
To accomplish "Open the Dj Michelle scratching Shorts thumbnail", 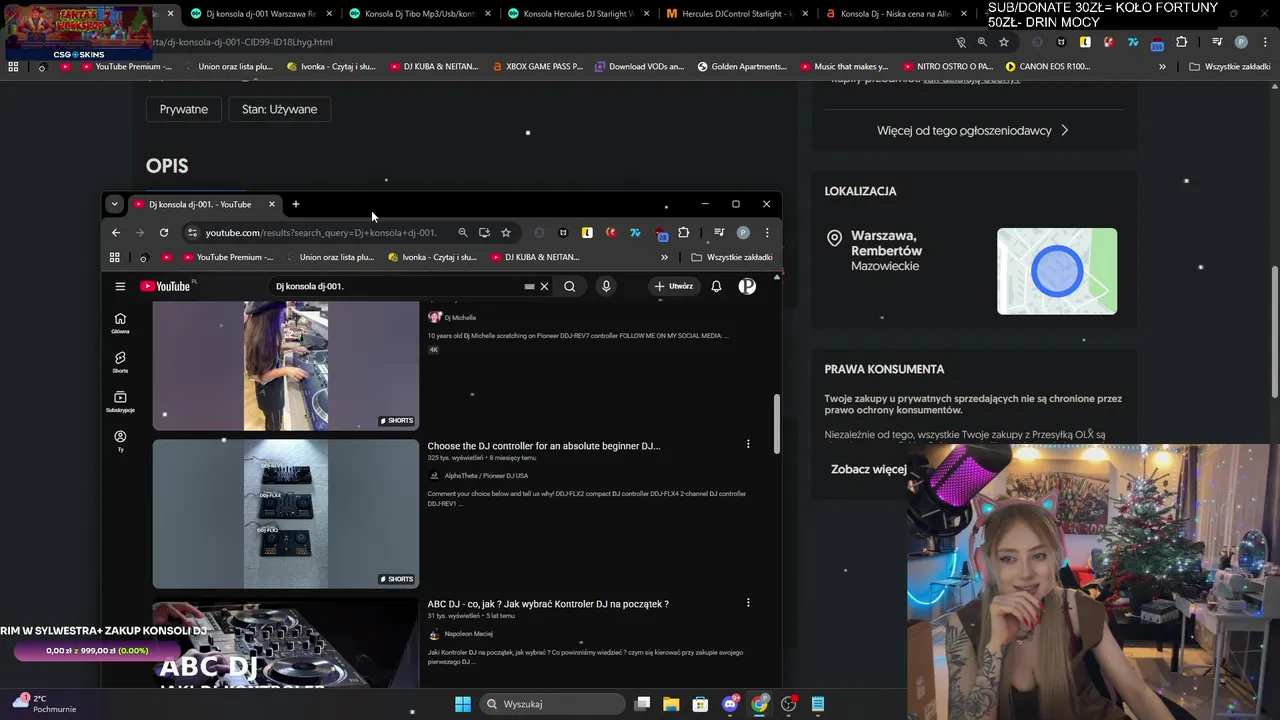I will point(286,365).
